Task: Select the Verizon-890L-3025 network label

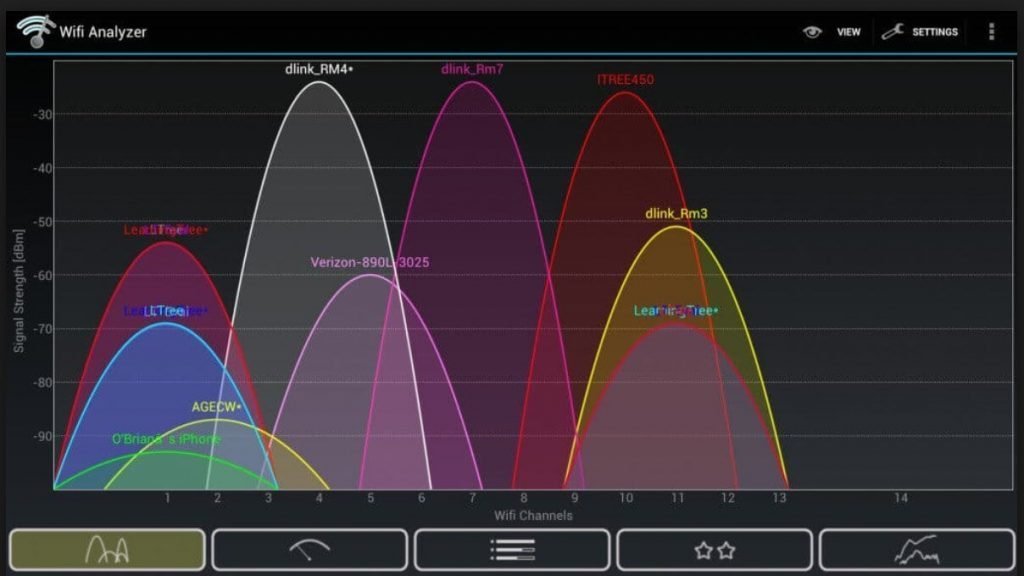Action: click(x=370, y=263)
